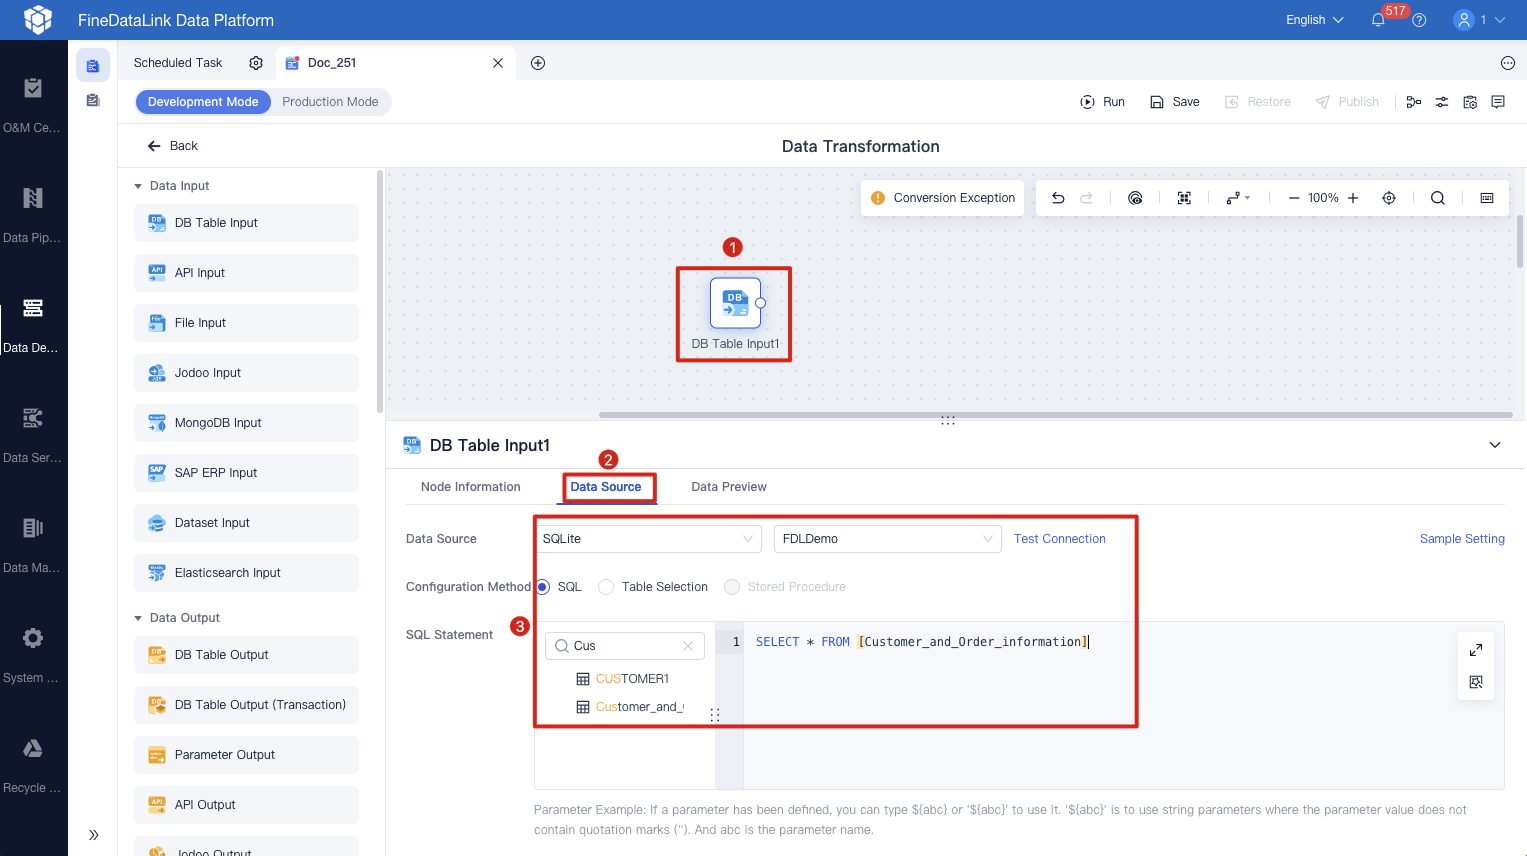1527x856 pixels.
Task: Switch to Development Mode
Action: 203,102
